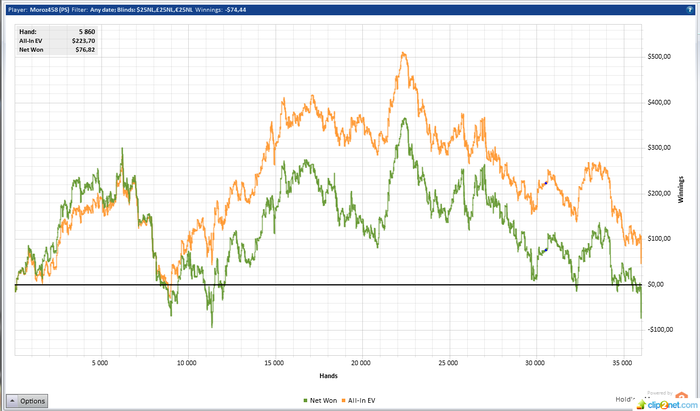Click the 'All-In EV' label in the info box
The width and height of the screenshot is (700, 411).
tap(31, 41)
